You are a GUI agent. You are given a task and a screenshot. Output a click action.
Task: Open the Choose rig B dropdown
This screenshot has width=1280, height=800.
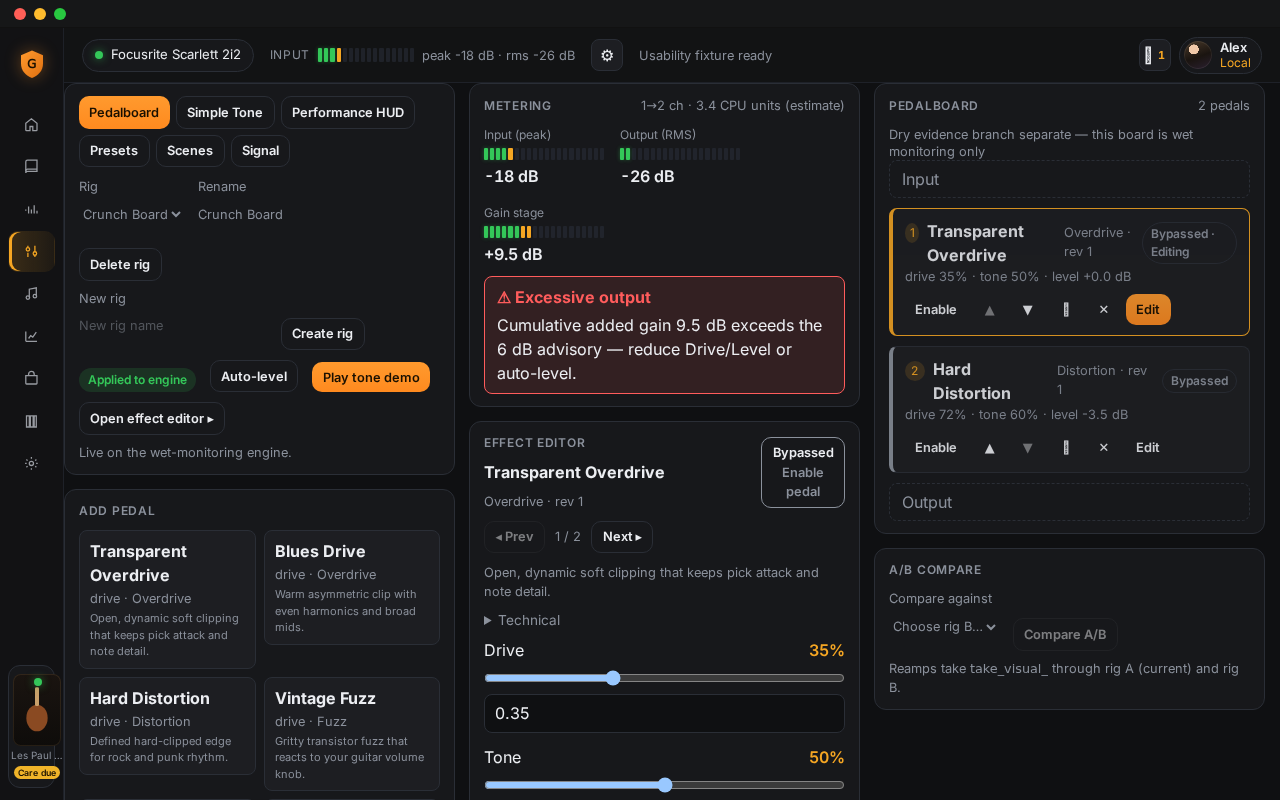(x=945, y=627)
